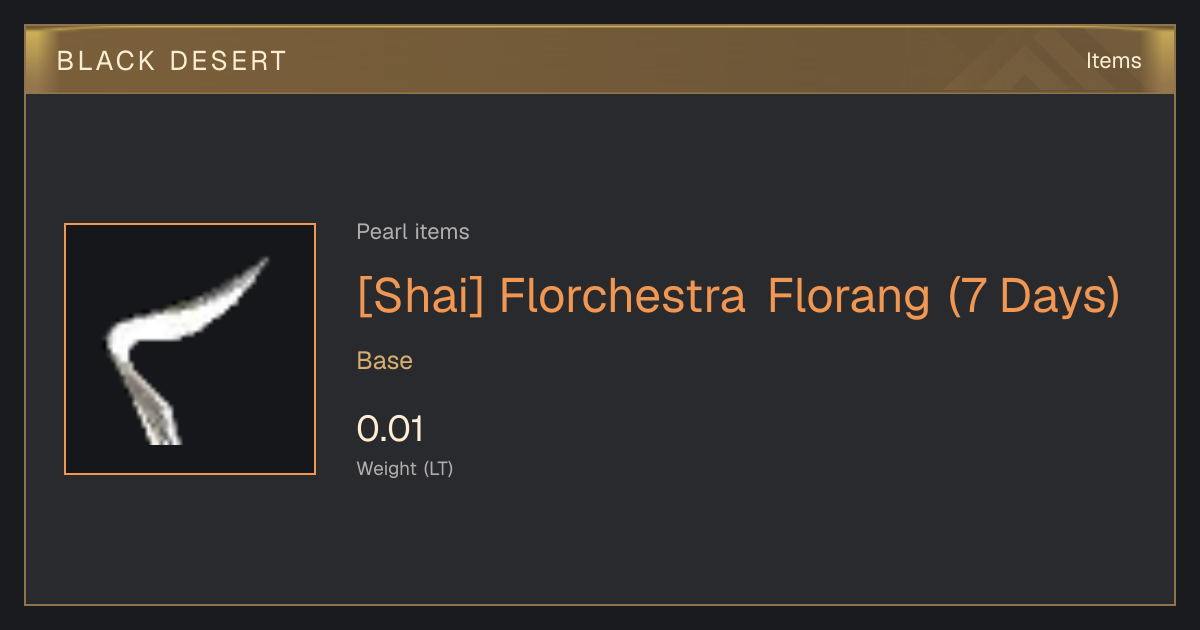The width and height of the screenshot is (1200, 630).
Task: Click the word Florchestra in the title
Action: 622,297
